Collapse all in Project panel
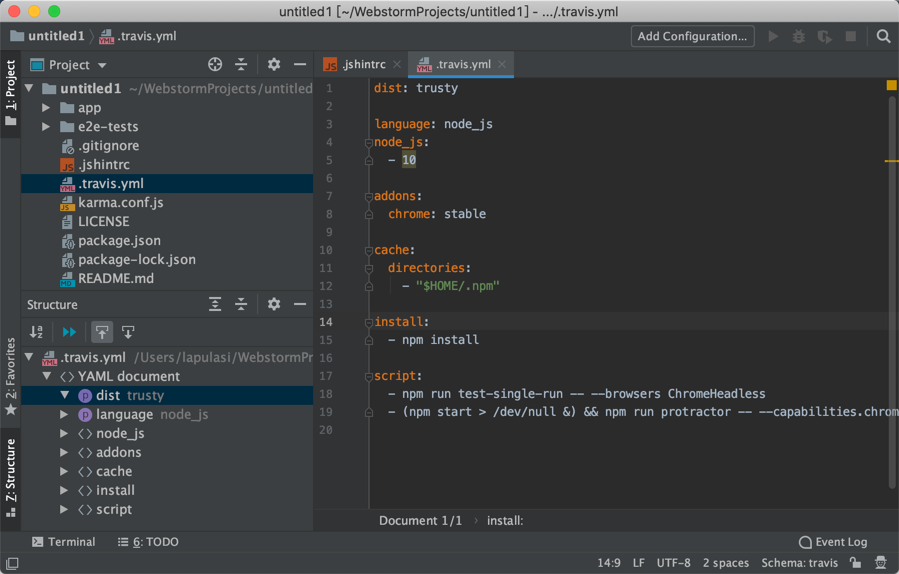 pyautogui.click(x=241, y=64)
